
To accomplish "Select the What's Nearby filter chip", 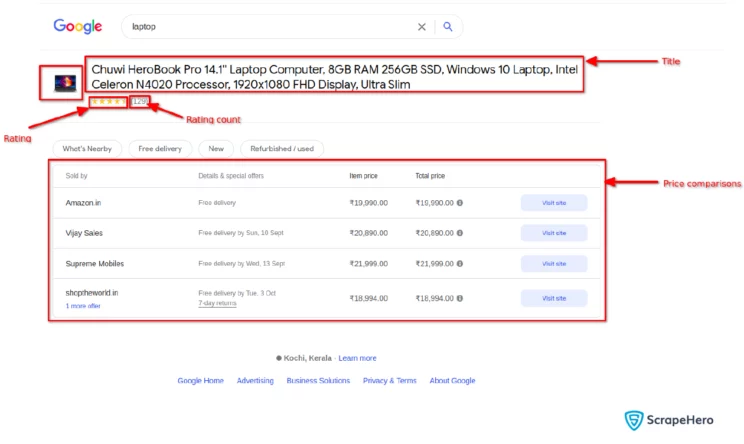I will (87, 148).
